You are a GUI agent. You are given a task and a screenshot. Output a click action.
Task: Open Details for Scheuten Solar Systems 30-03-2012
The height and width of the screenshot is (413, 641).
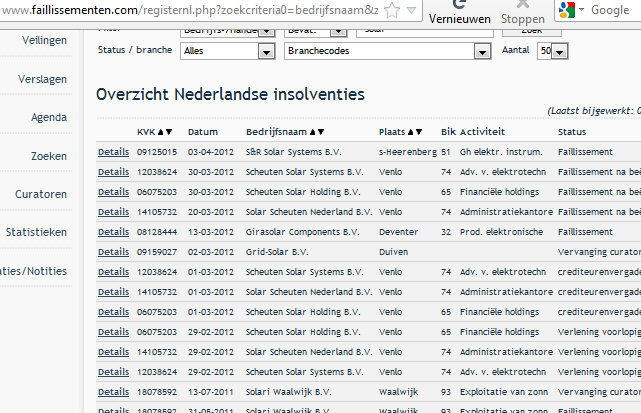click(113, 172)
